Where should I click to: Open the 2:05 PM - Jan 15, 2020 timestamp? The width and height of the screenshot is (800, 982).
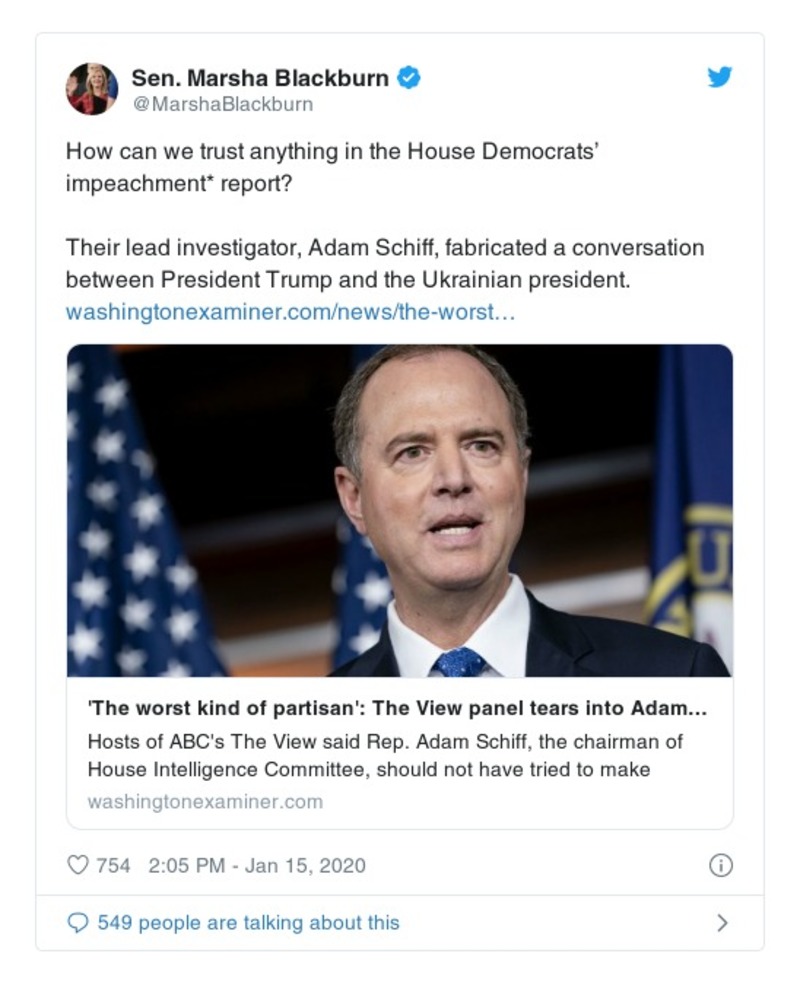tap(257, 866)
